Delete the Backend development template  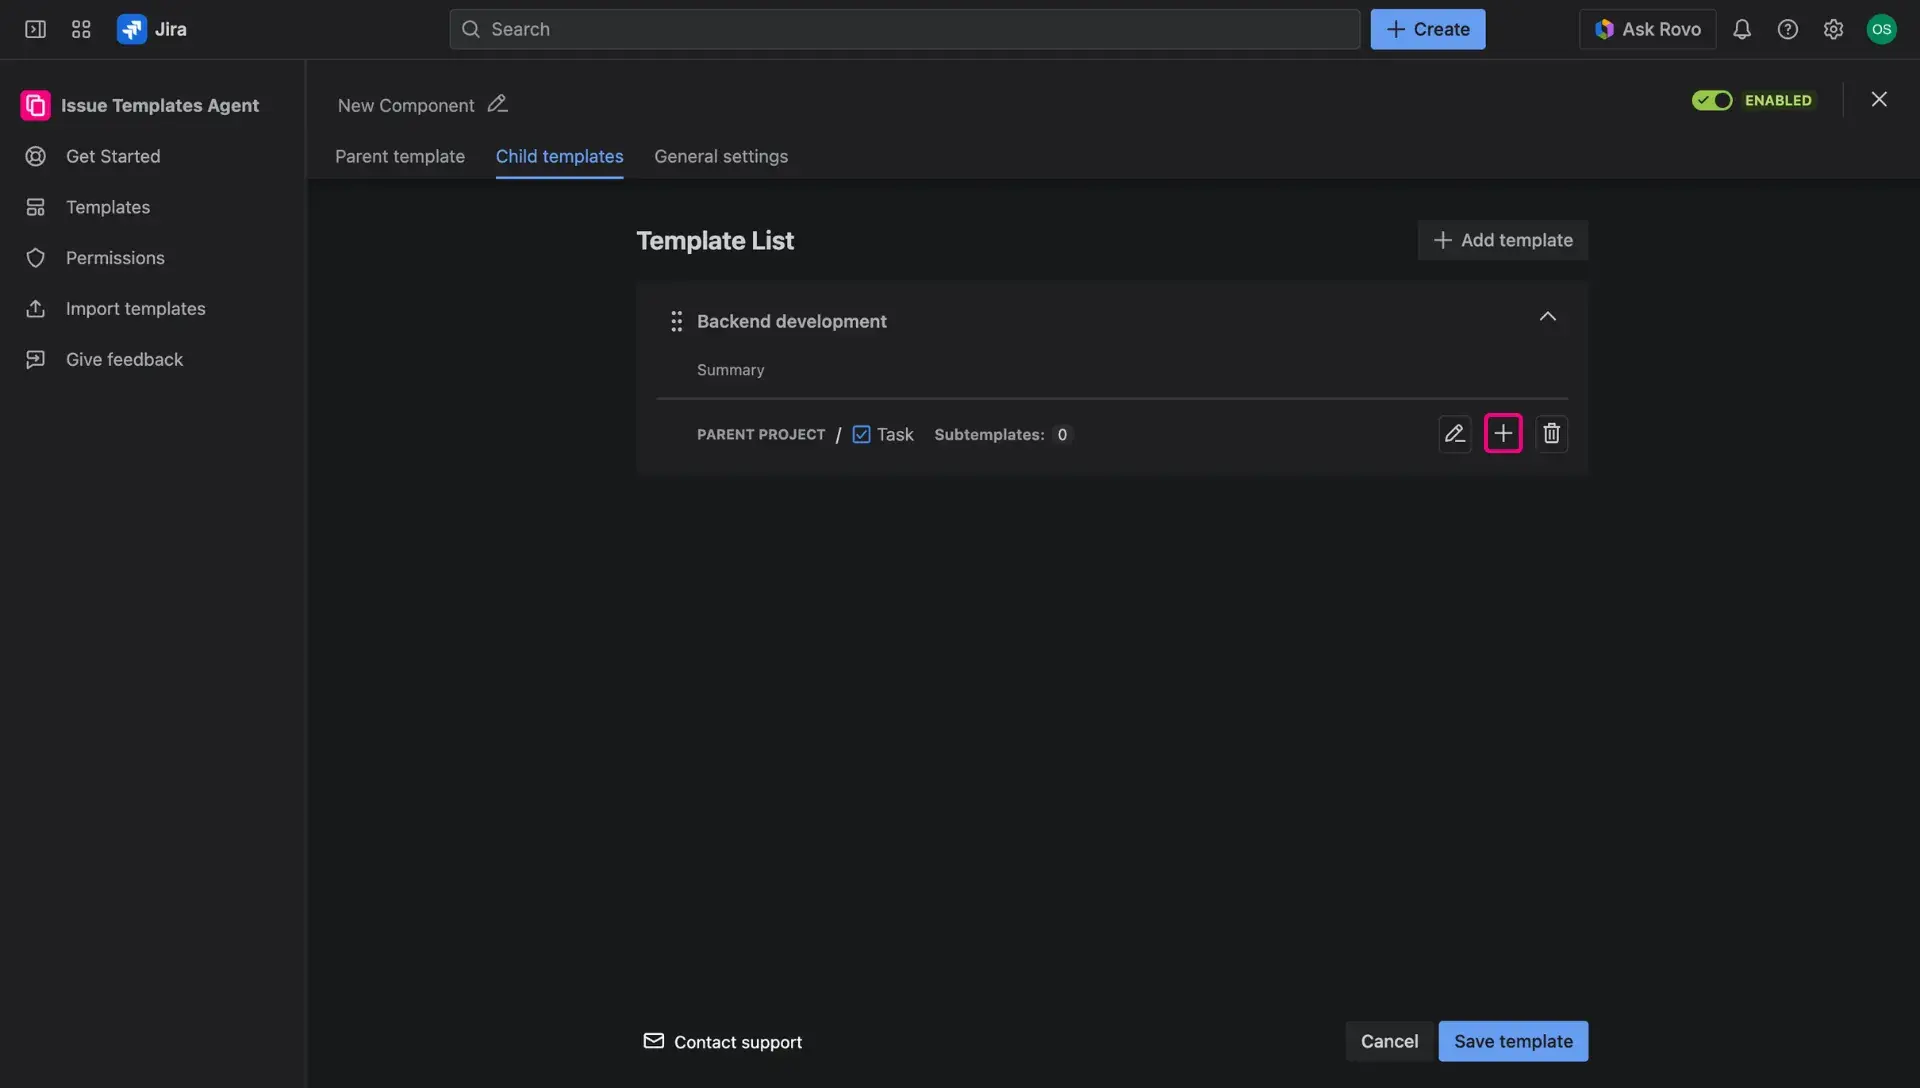(x=1552, y=433)
